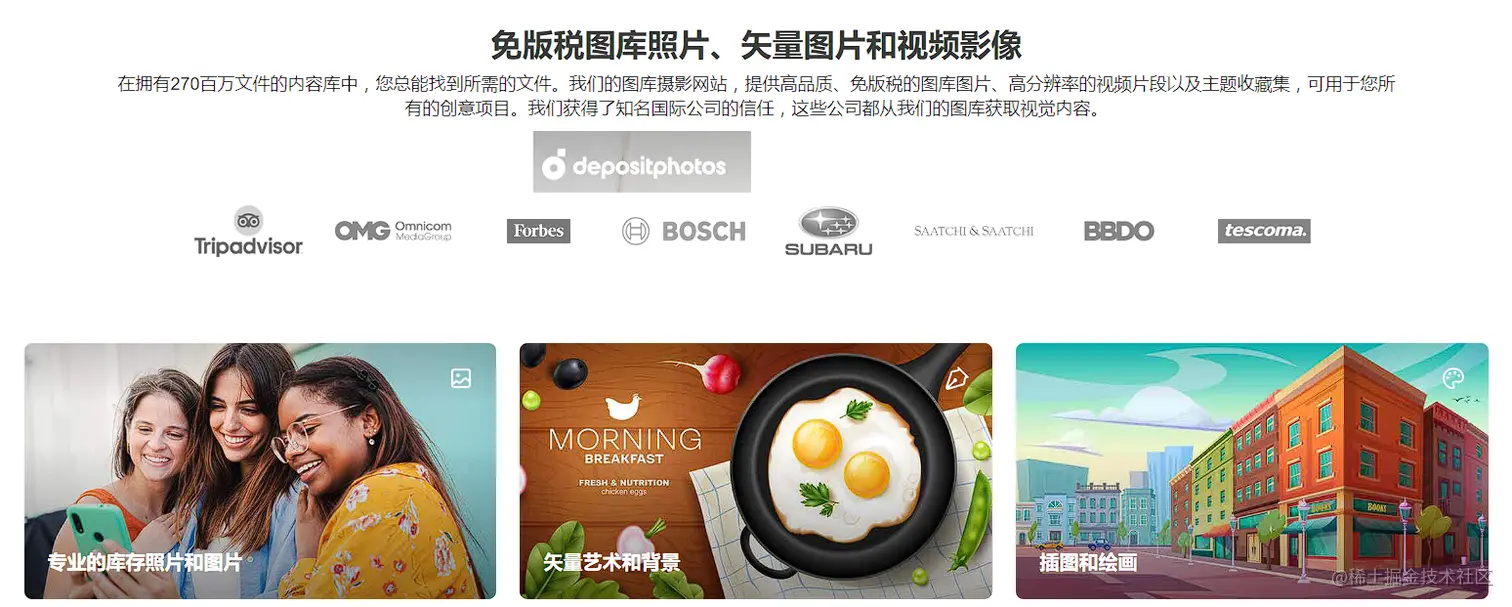The height and width of the screenshot is (607, 1512).
Task: Click the cartoon city street illustration
Action: point(1252,471)
